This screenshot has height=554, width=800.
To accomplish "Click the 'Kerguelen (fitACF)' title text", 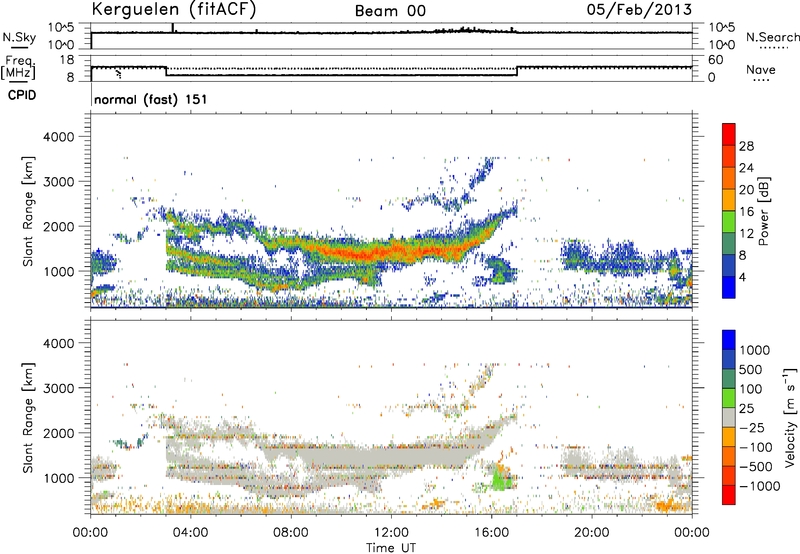I will pos(173,10).
